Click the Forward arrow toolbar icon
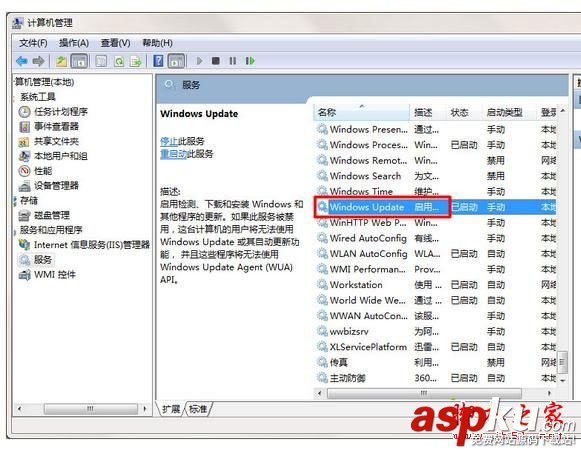 39,61
